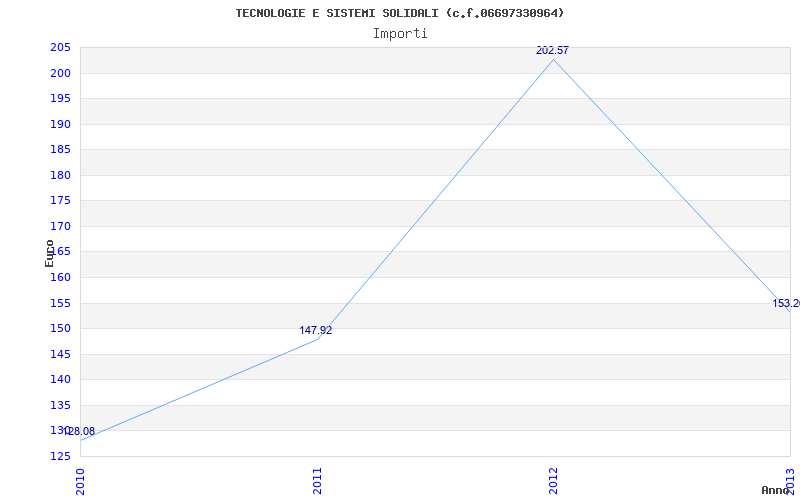Click the 145 y-axis value
This screenshot has width=800, height=500.
click(60, 354)
